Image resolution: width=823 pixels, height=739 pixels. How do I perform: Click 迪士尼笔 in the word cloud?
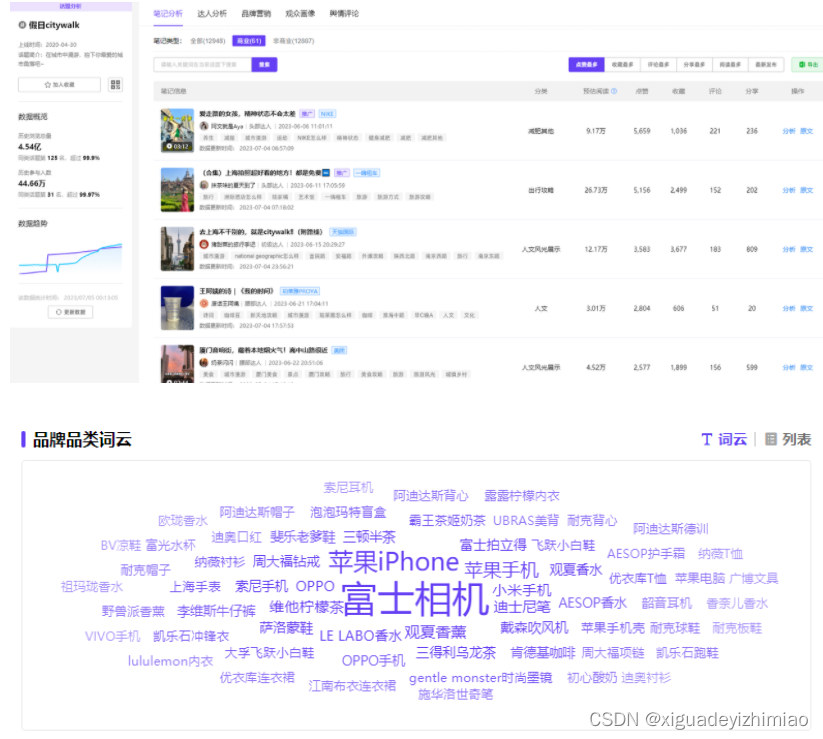(x=522, y=607)
